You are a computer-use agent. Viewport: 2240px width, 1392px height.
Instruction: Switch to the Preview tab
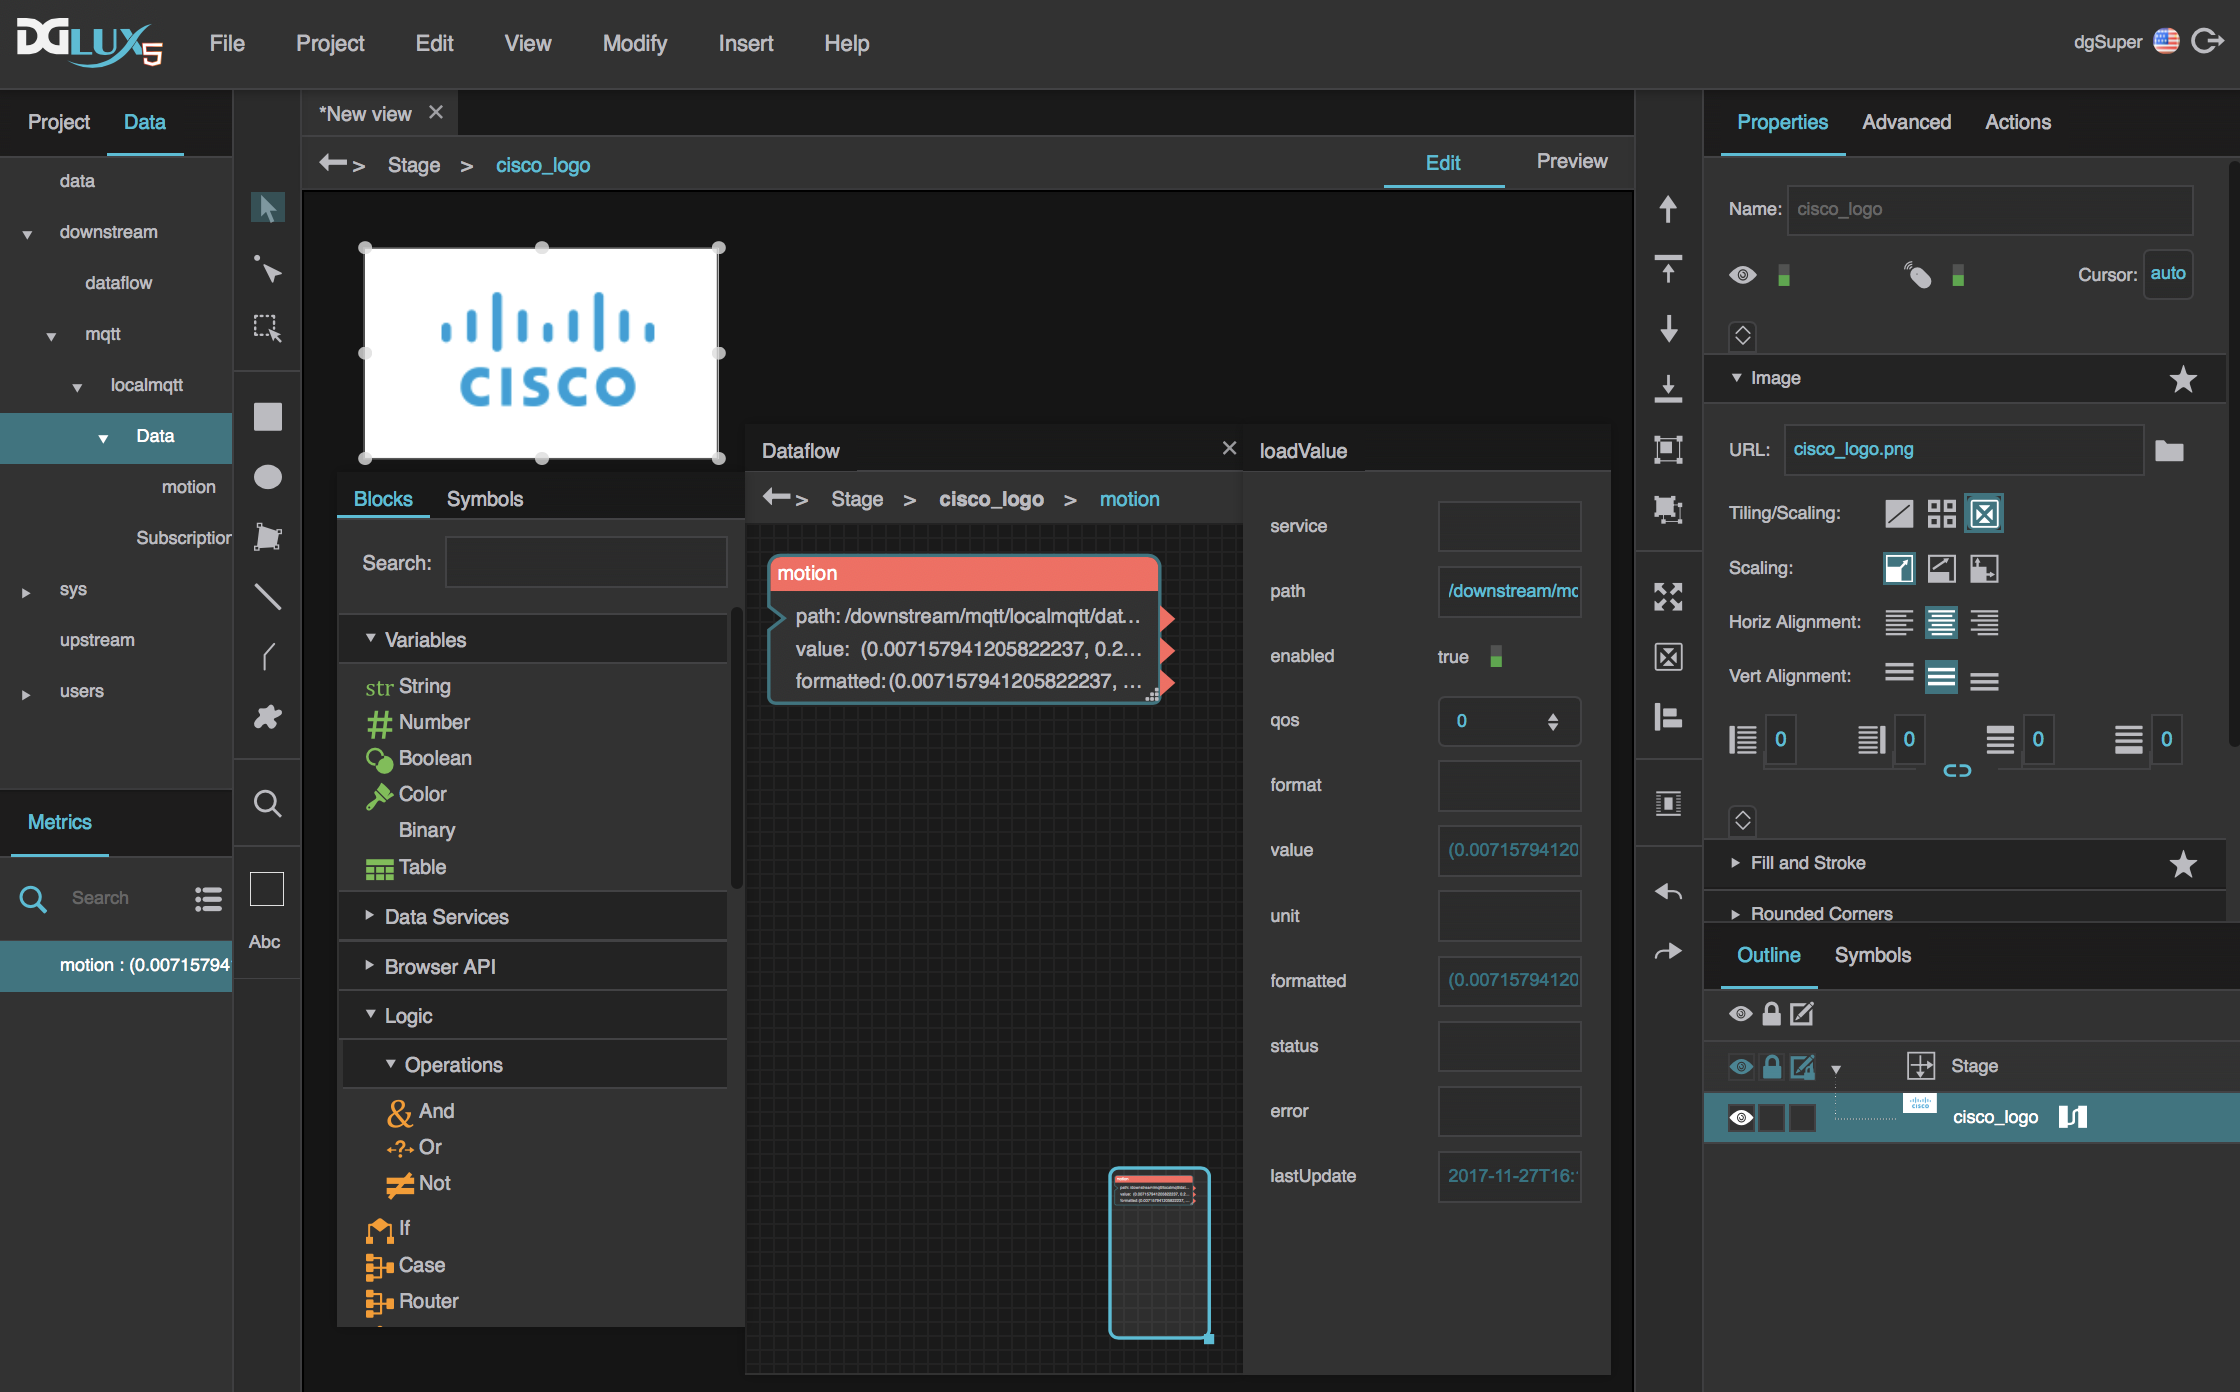click(x=1571, y=161)
